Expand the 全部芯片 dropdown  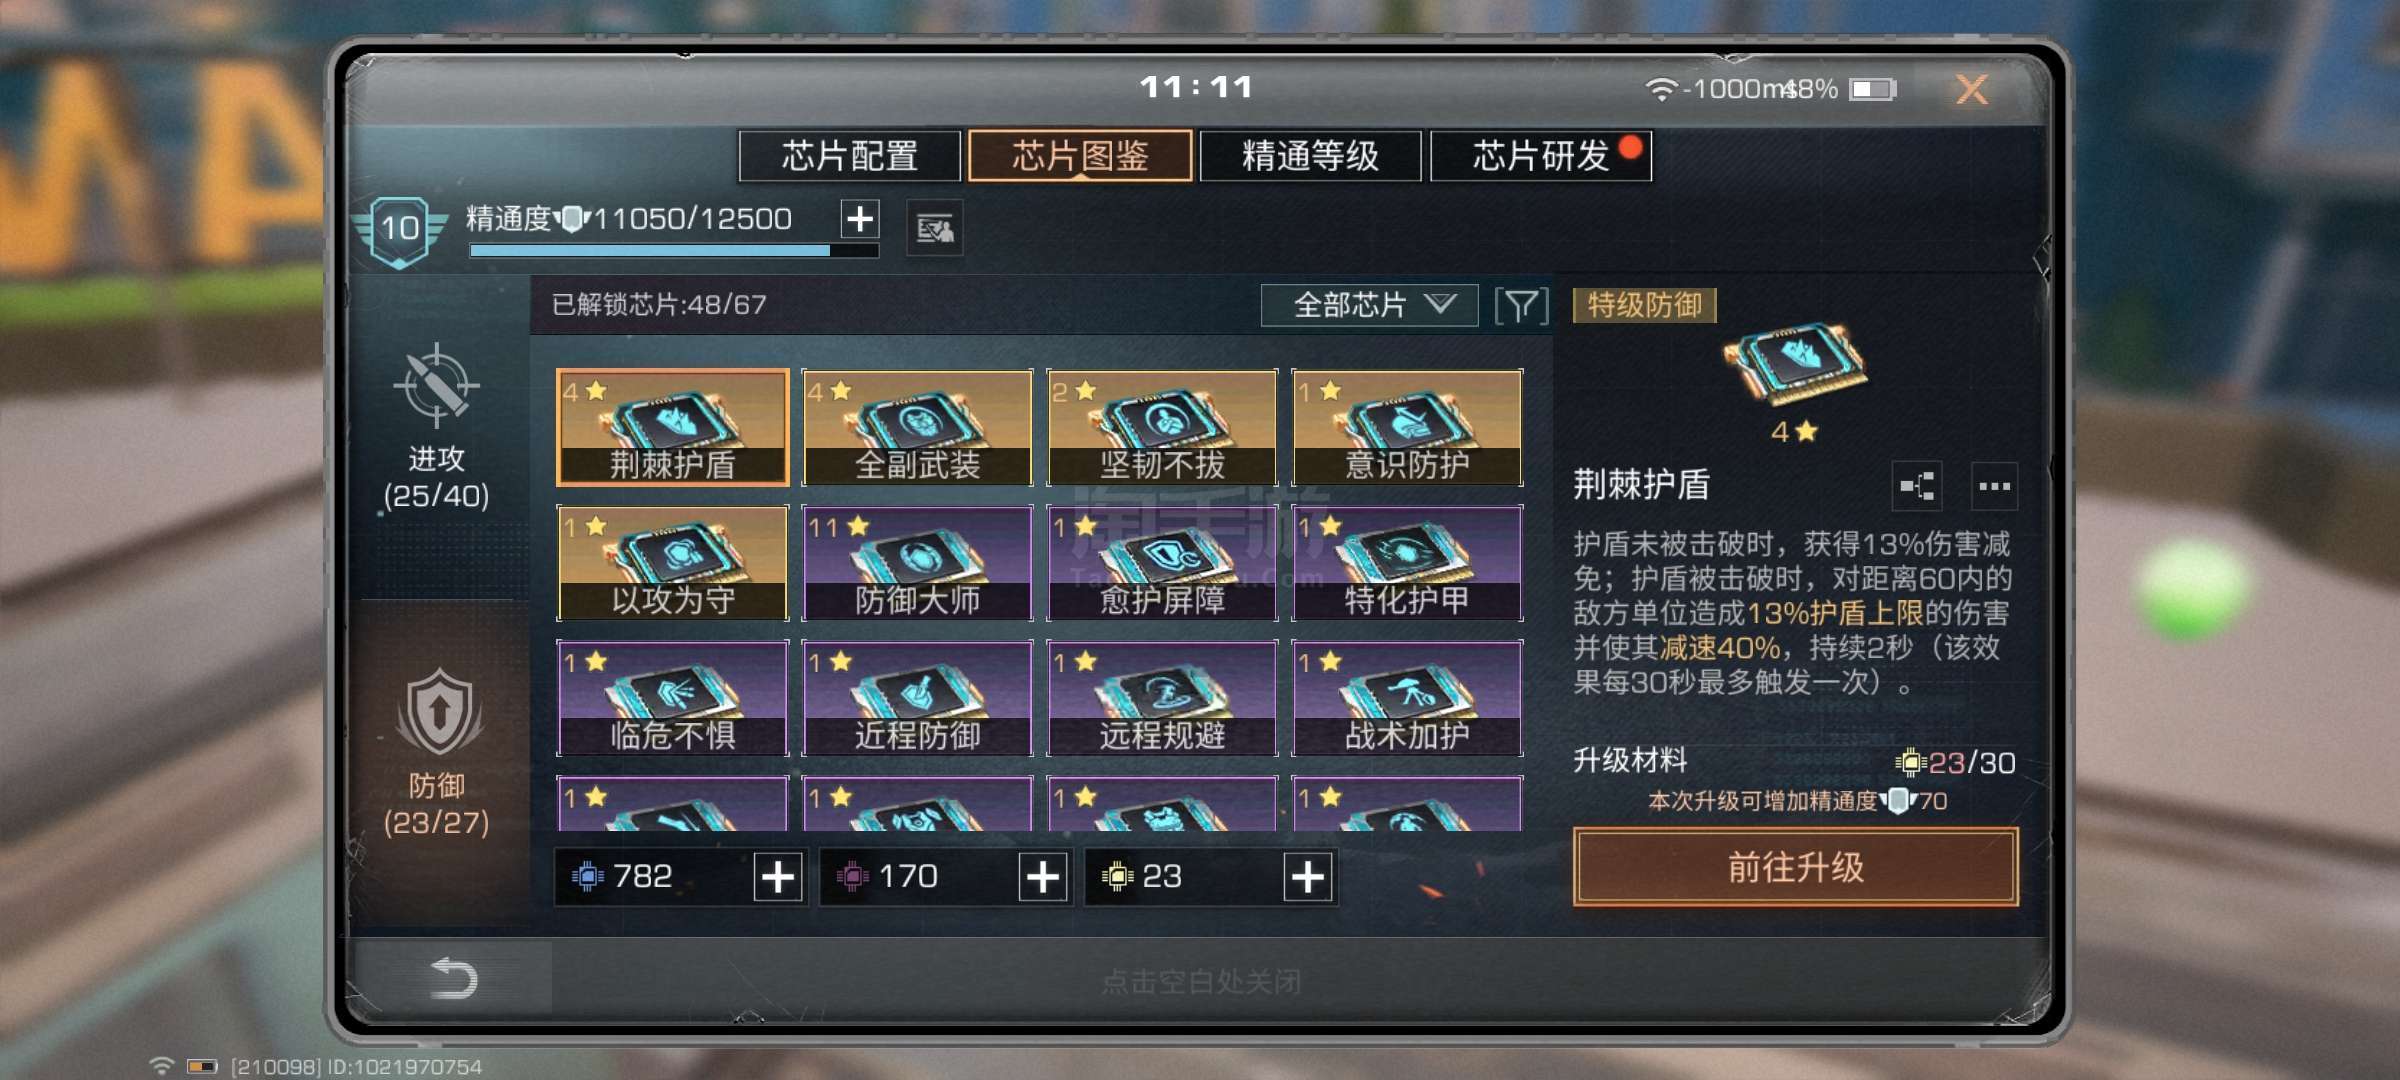(x=1369, y=305)
